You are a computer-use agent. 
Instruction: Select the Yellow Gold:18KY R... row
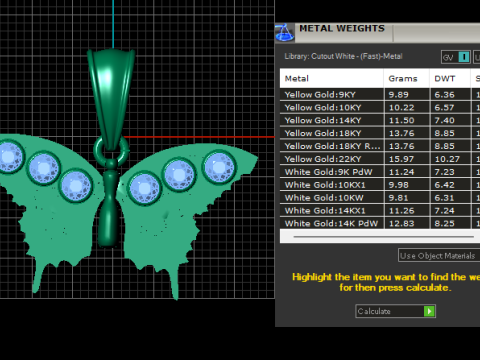(380, 146)
